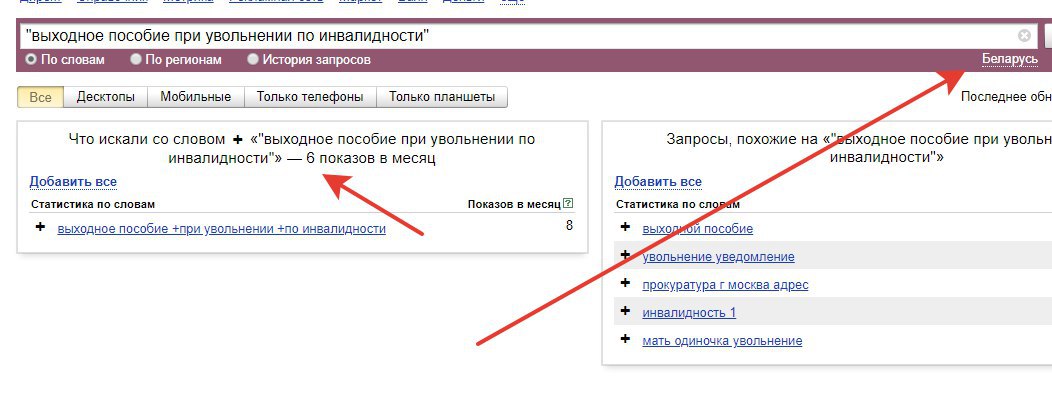Open 'мать одиночка увольнение' query link
The image size is (1052, 396).
[722, 341]
